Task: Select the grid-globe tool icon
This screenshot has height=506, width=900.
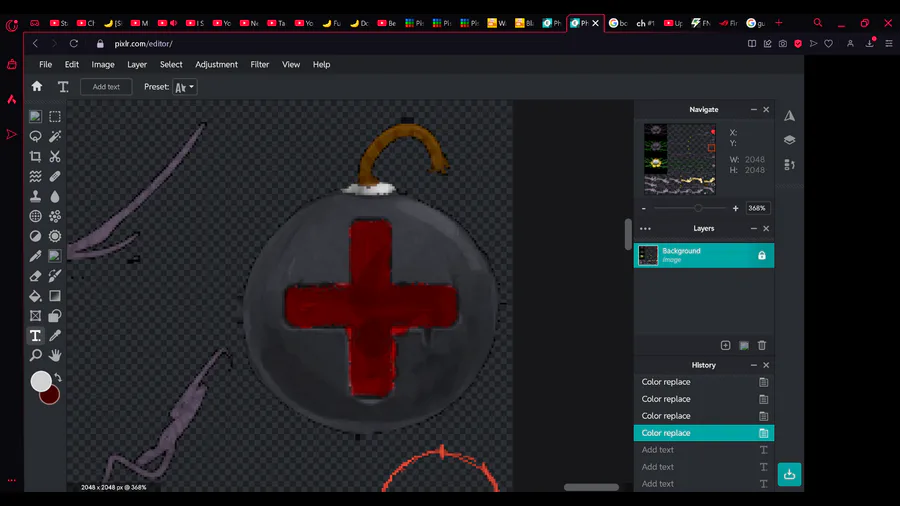Action: pos(36,216)
